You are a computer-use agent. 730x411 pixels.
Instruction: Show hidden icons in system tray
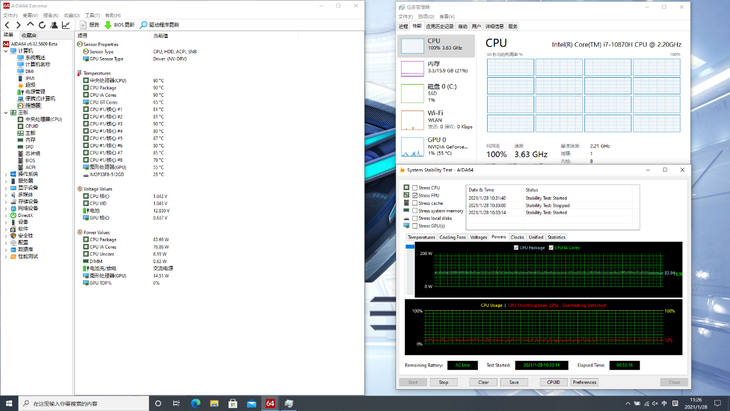pyautogui.click(x=628, y=404)
